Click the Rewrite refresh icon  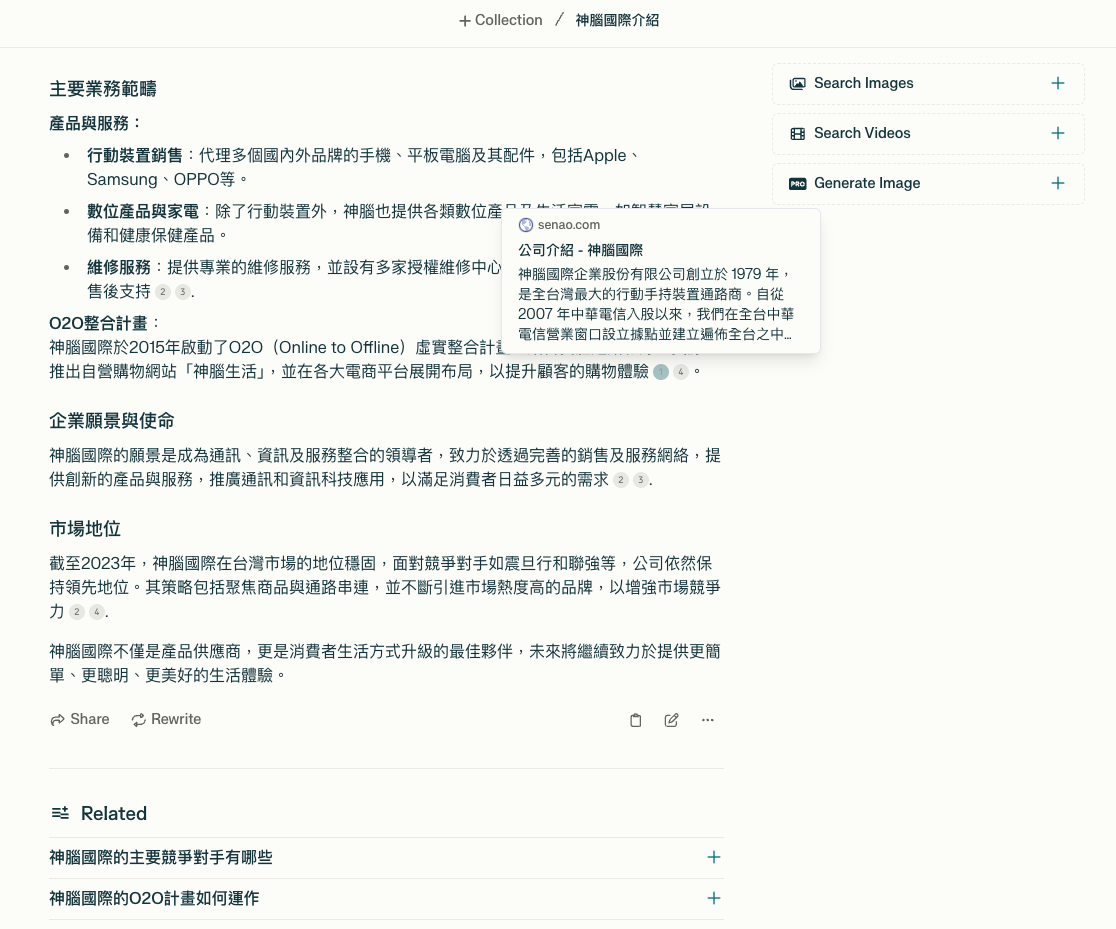click(139, 720)
